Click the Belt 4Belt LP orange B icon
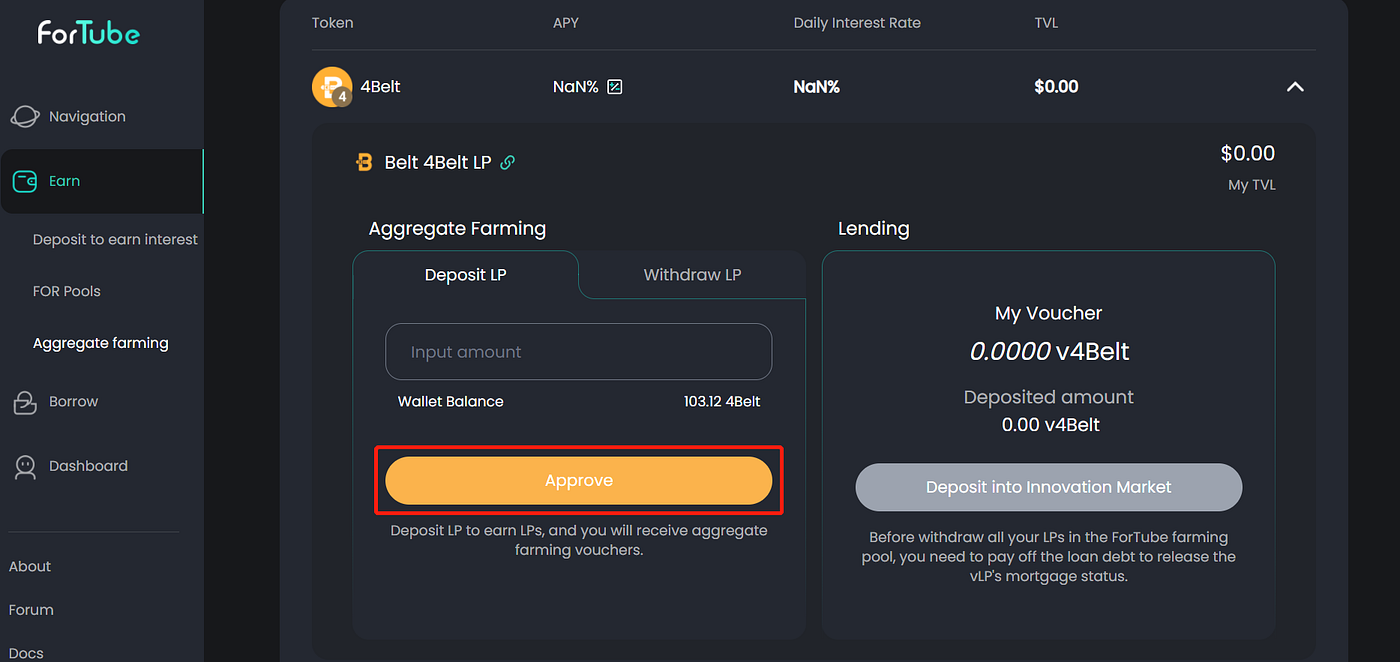This screenshot has width=1400, height=662. coord(364,162)
